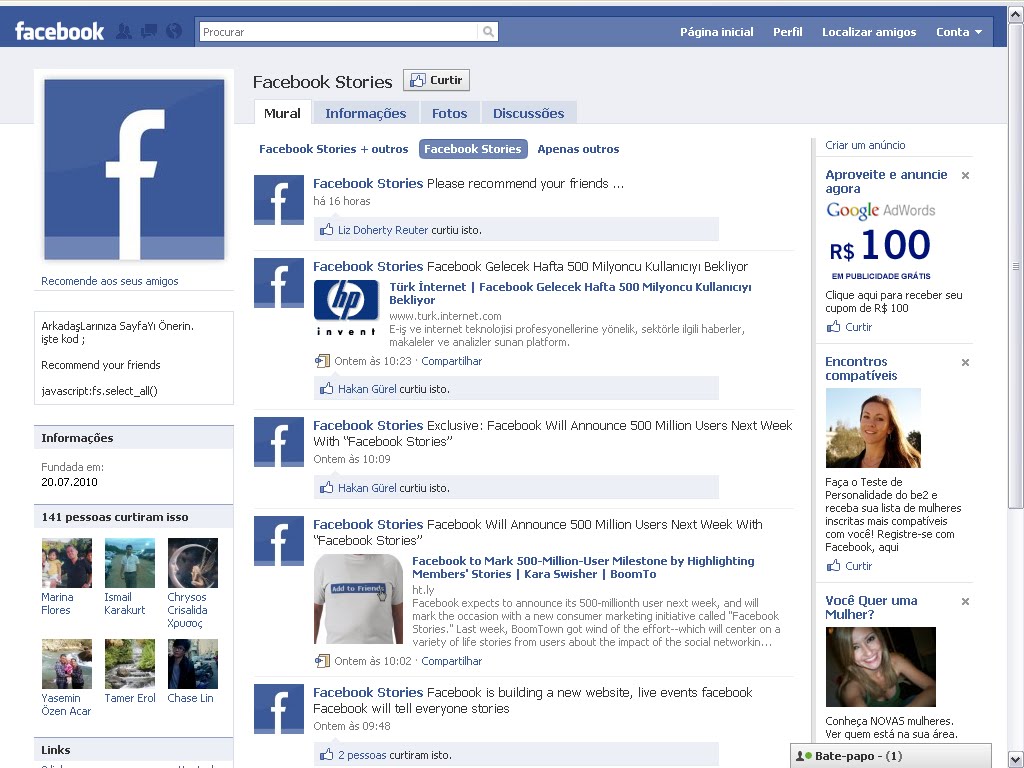Switch to the Discussões tab
This screenshot has height=768, width=1024.
tap(528, 114)
